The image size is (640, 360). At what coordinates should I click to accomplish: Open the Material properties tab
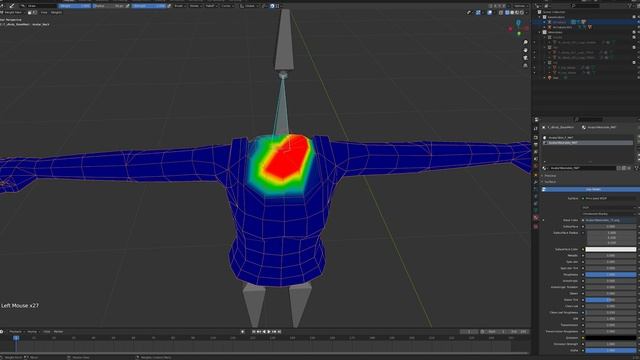[536, 218]
